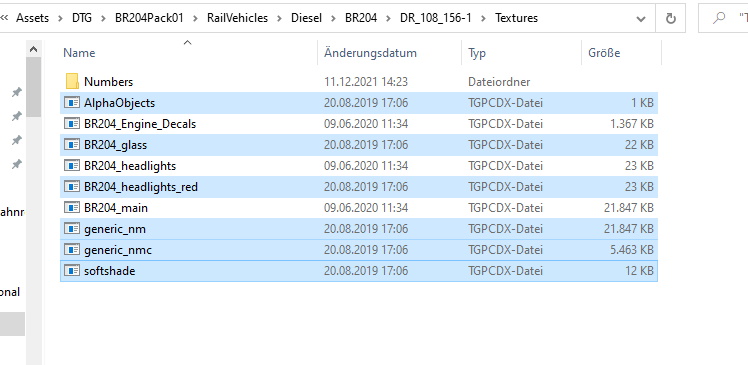Navigate to BR204Pack01 in the breadcrumb
This screenshot has height=365, width=748.
[x=149, y=18]
